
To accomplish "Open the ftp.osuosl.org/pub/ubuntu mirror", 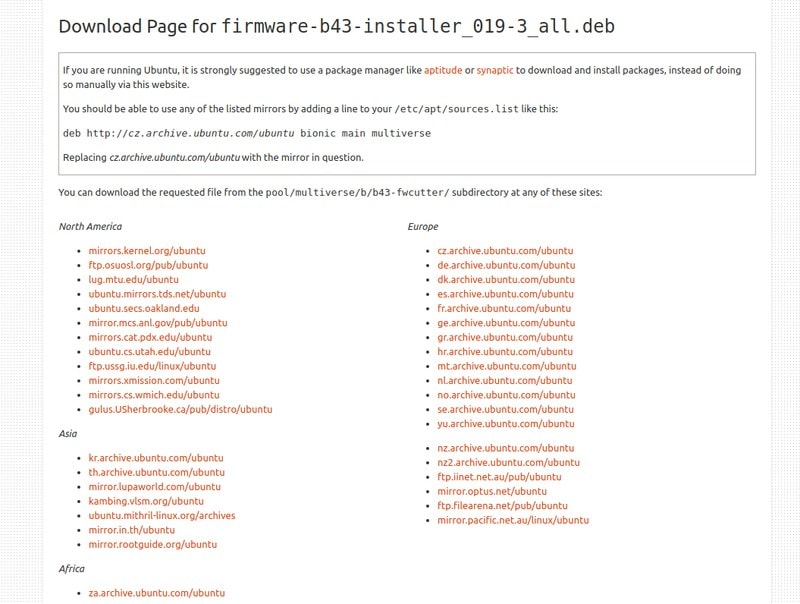I will coord(148,265).
